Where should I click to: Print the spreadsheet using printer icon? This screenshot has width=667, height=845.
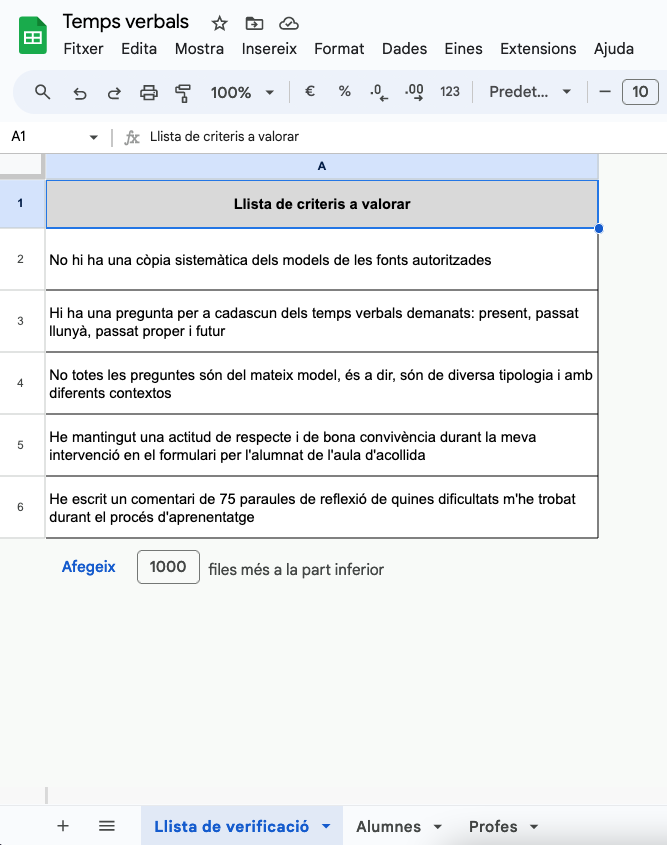point(149,92)
